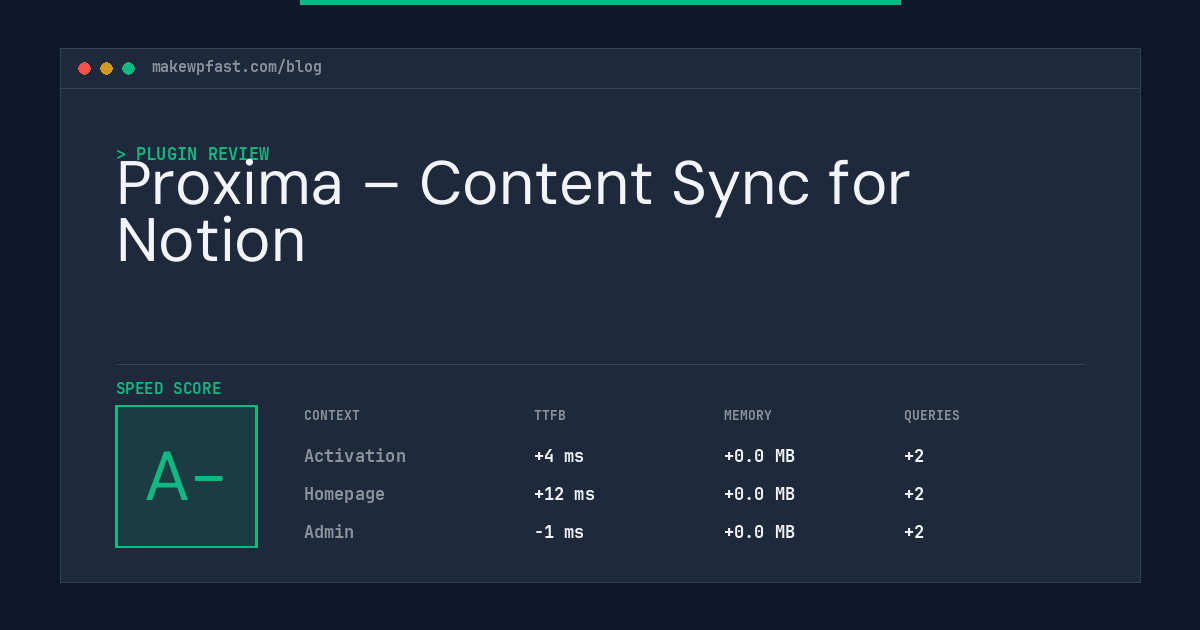
Task: Click the '> PLUGIN REVIEW' label
Action: point(193,154)
